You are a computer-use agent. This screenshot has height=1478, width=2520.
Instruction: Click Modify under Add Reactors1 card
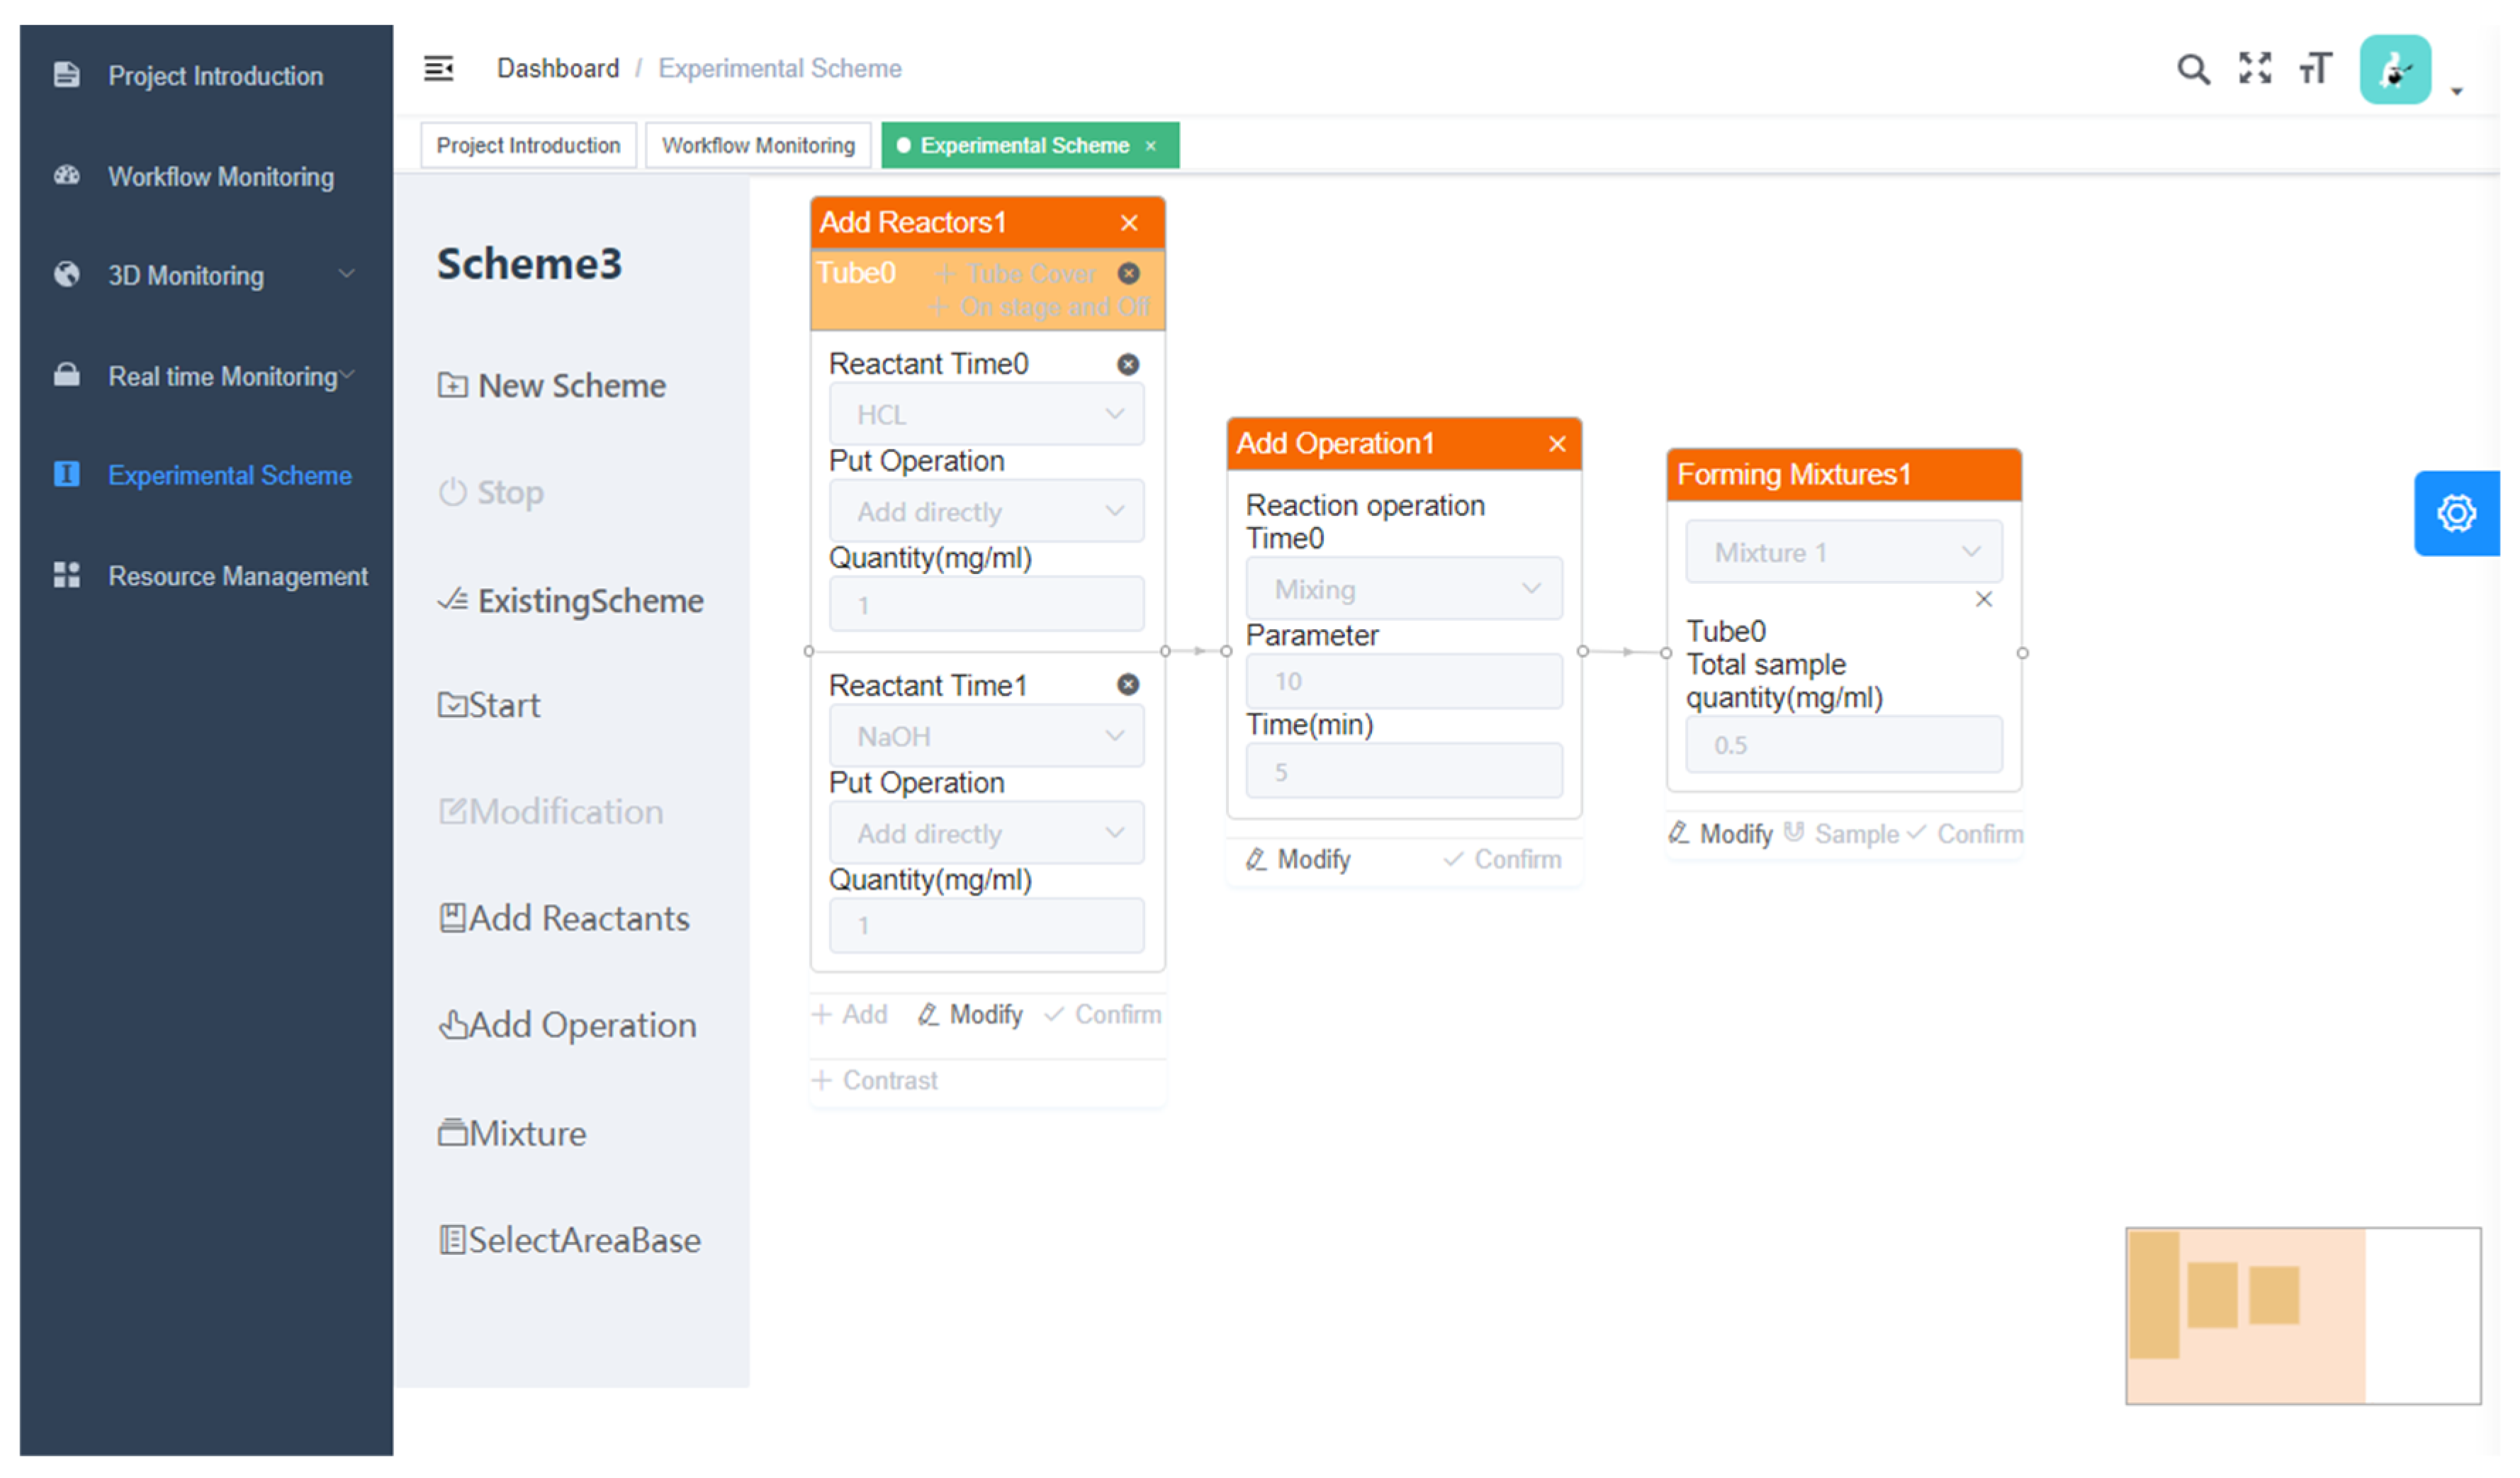pos(974,1017)
